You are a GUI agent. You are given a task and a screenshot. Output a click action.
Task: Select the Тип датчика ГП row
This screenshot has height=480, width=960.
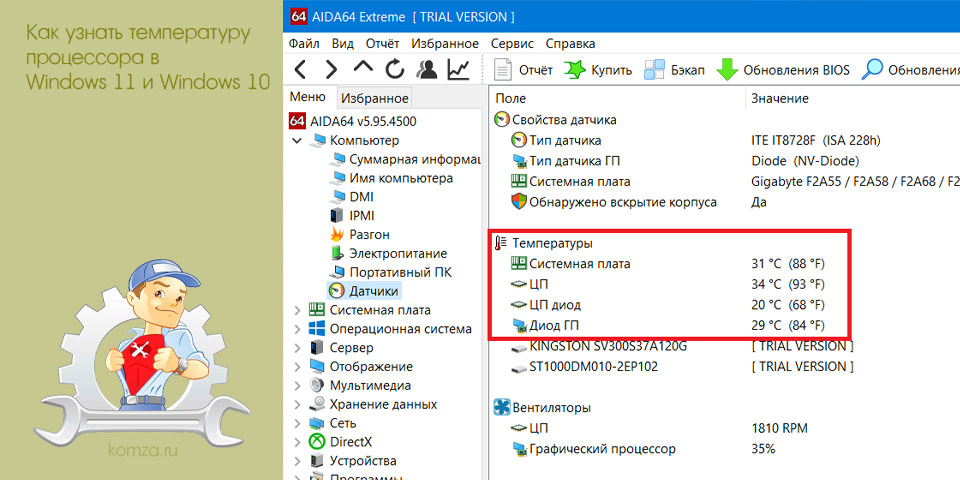coord(725,161)
